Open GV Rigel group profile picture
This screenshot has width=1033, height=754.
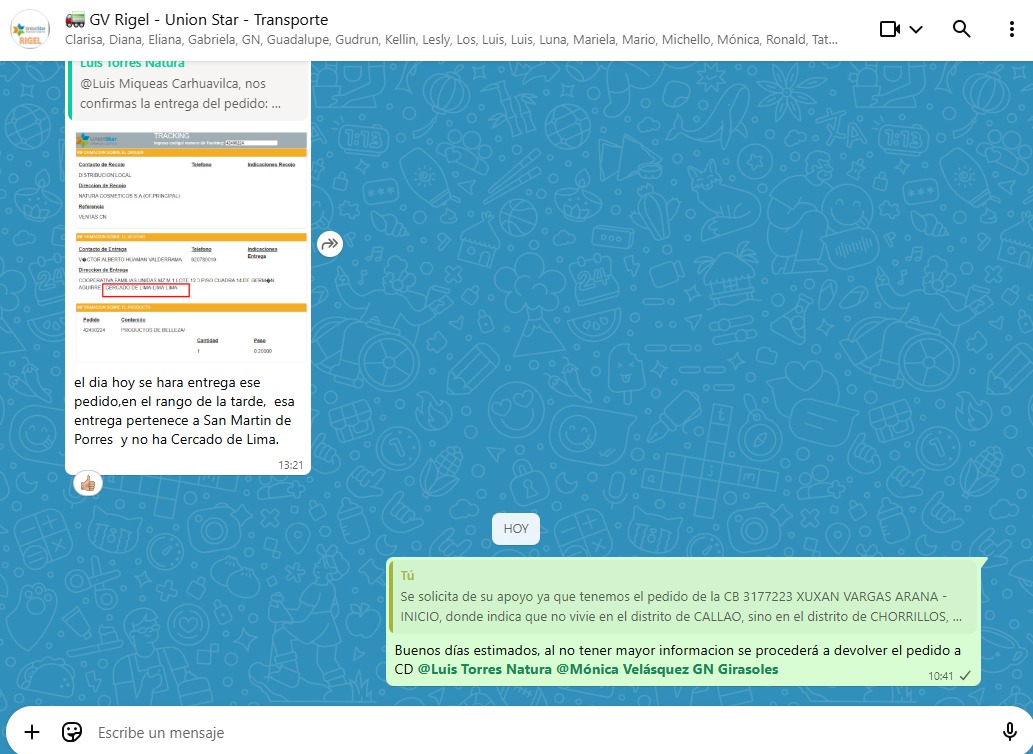click(28, 29)
